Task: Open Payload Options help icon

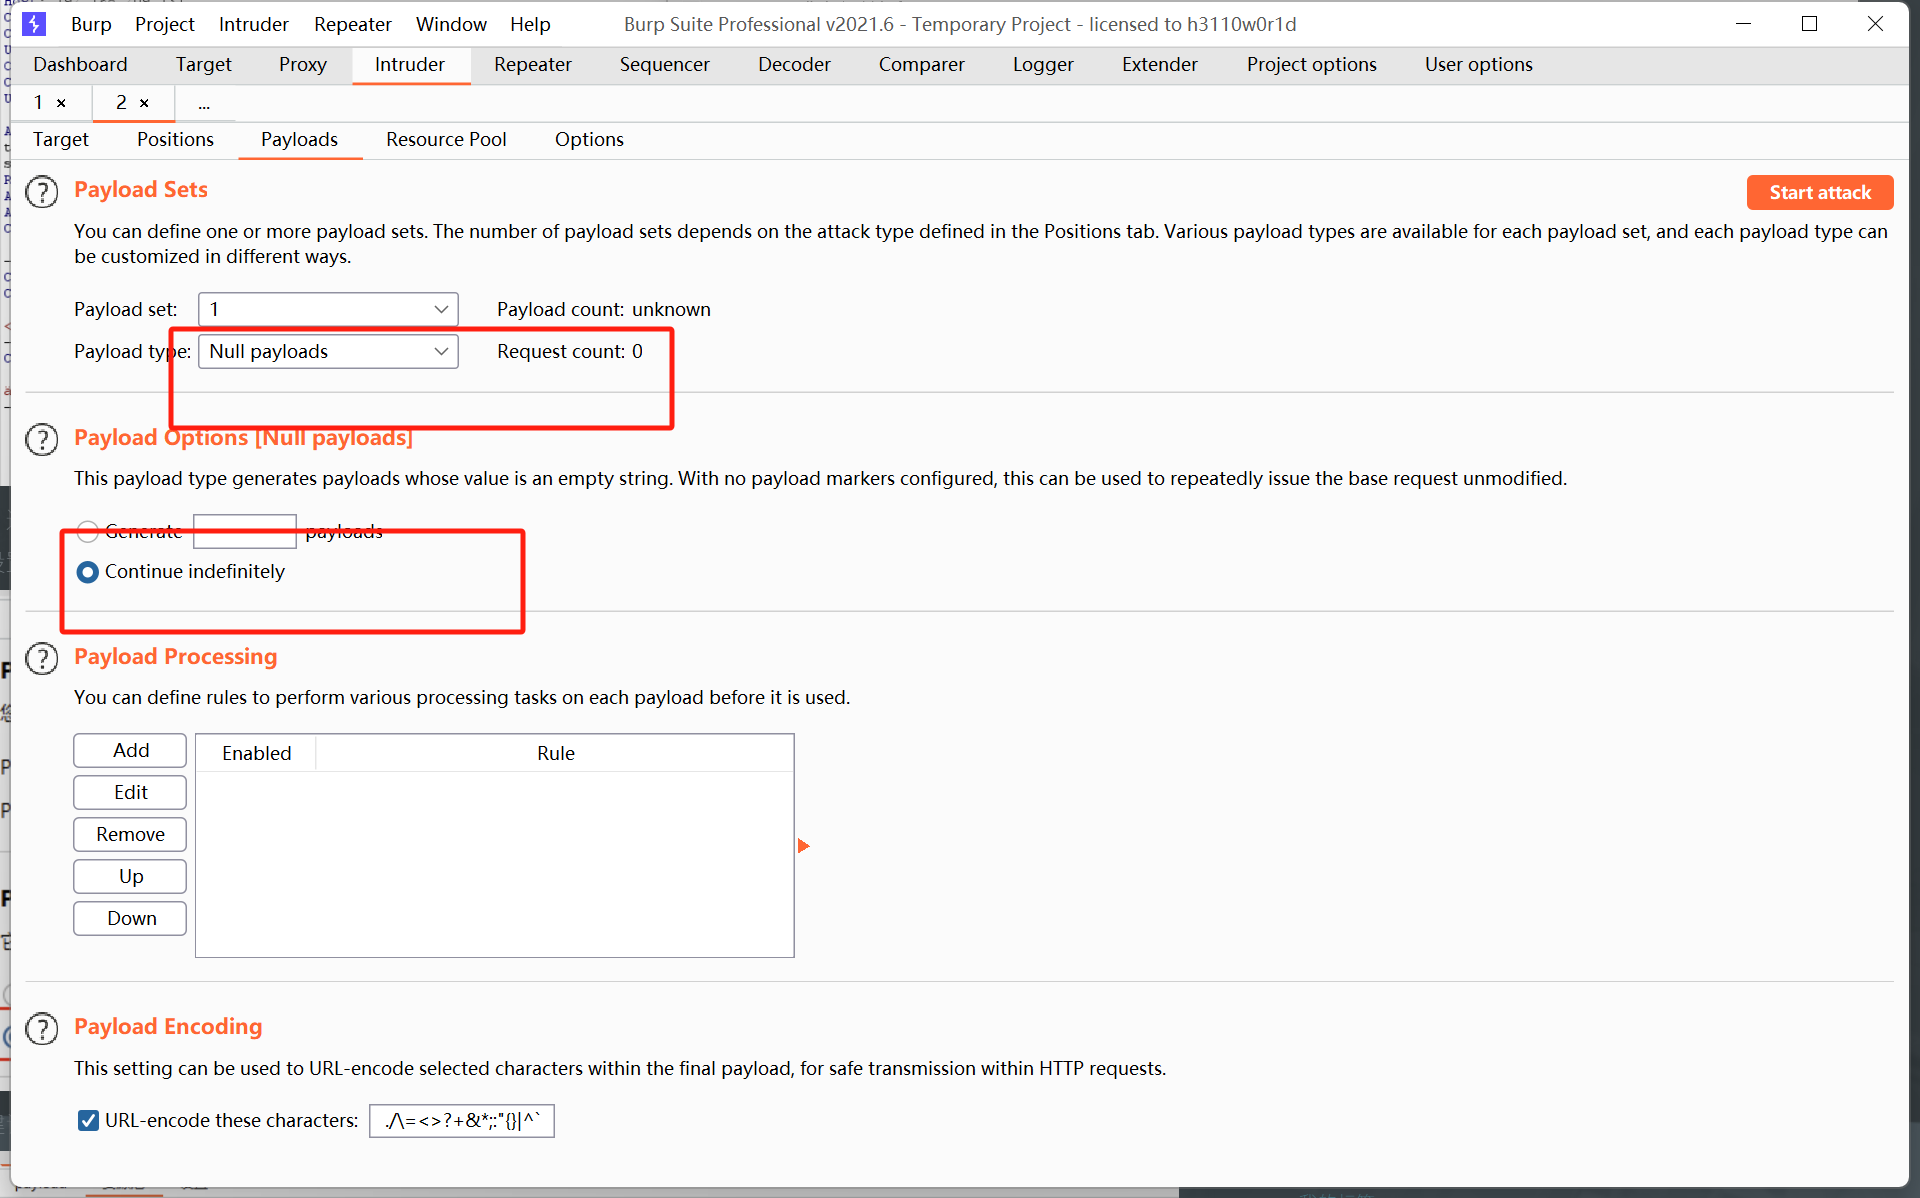Action: tap(42, 439)
